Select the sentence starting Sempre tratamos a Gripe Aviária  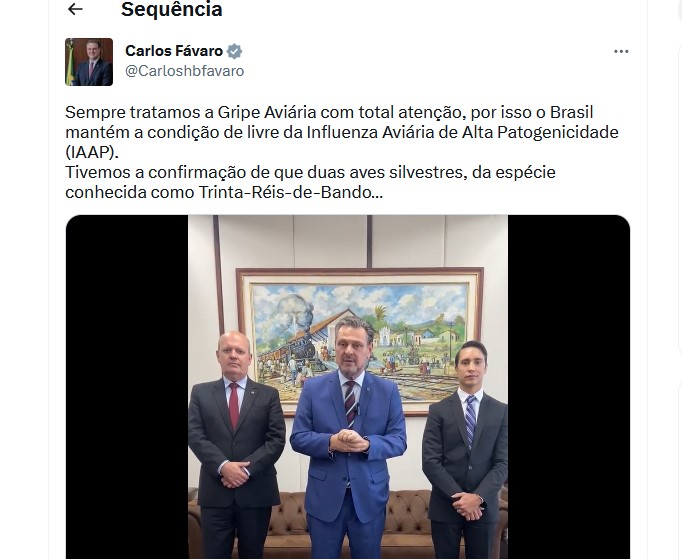[x=342, y=132]
